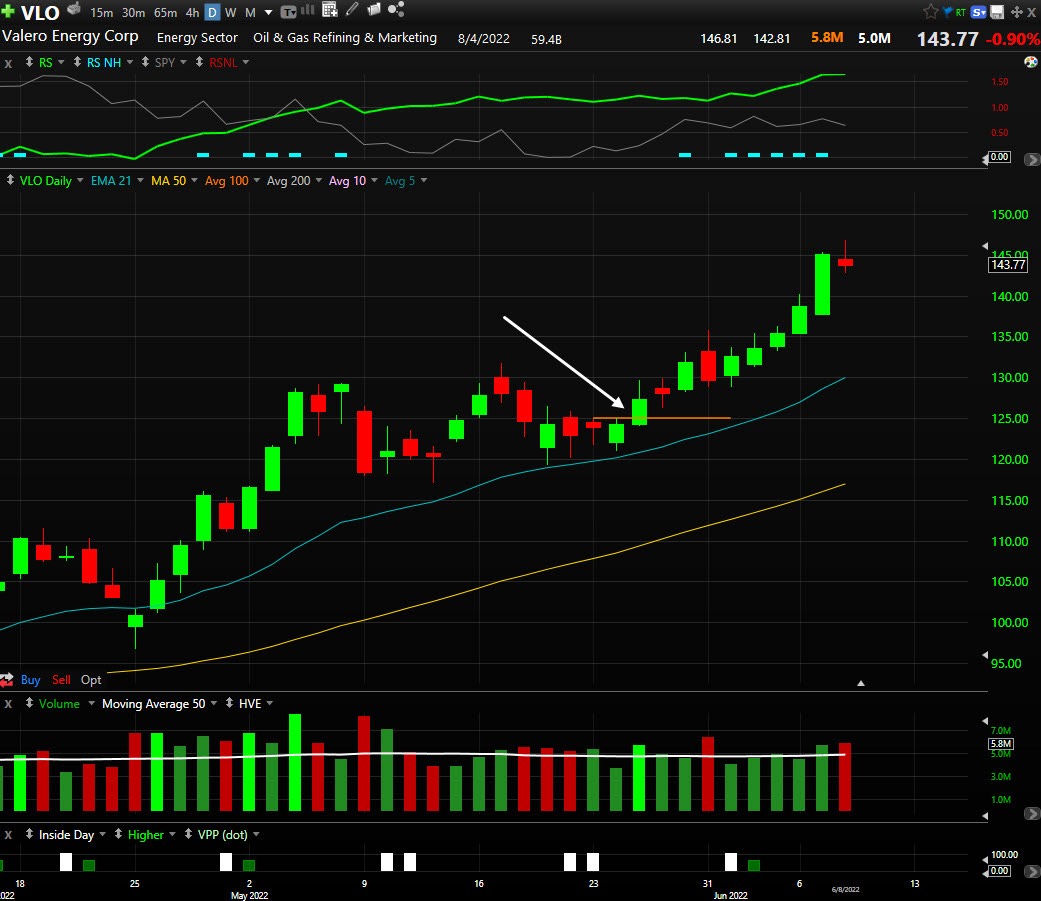The width and height of the screenshot is (1041, 901).
Task: Select the D daily timeframe
Action: coord(212,13)
